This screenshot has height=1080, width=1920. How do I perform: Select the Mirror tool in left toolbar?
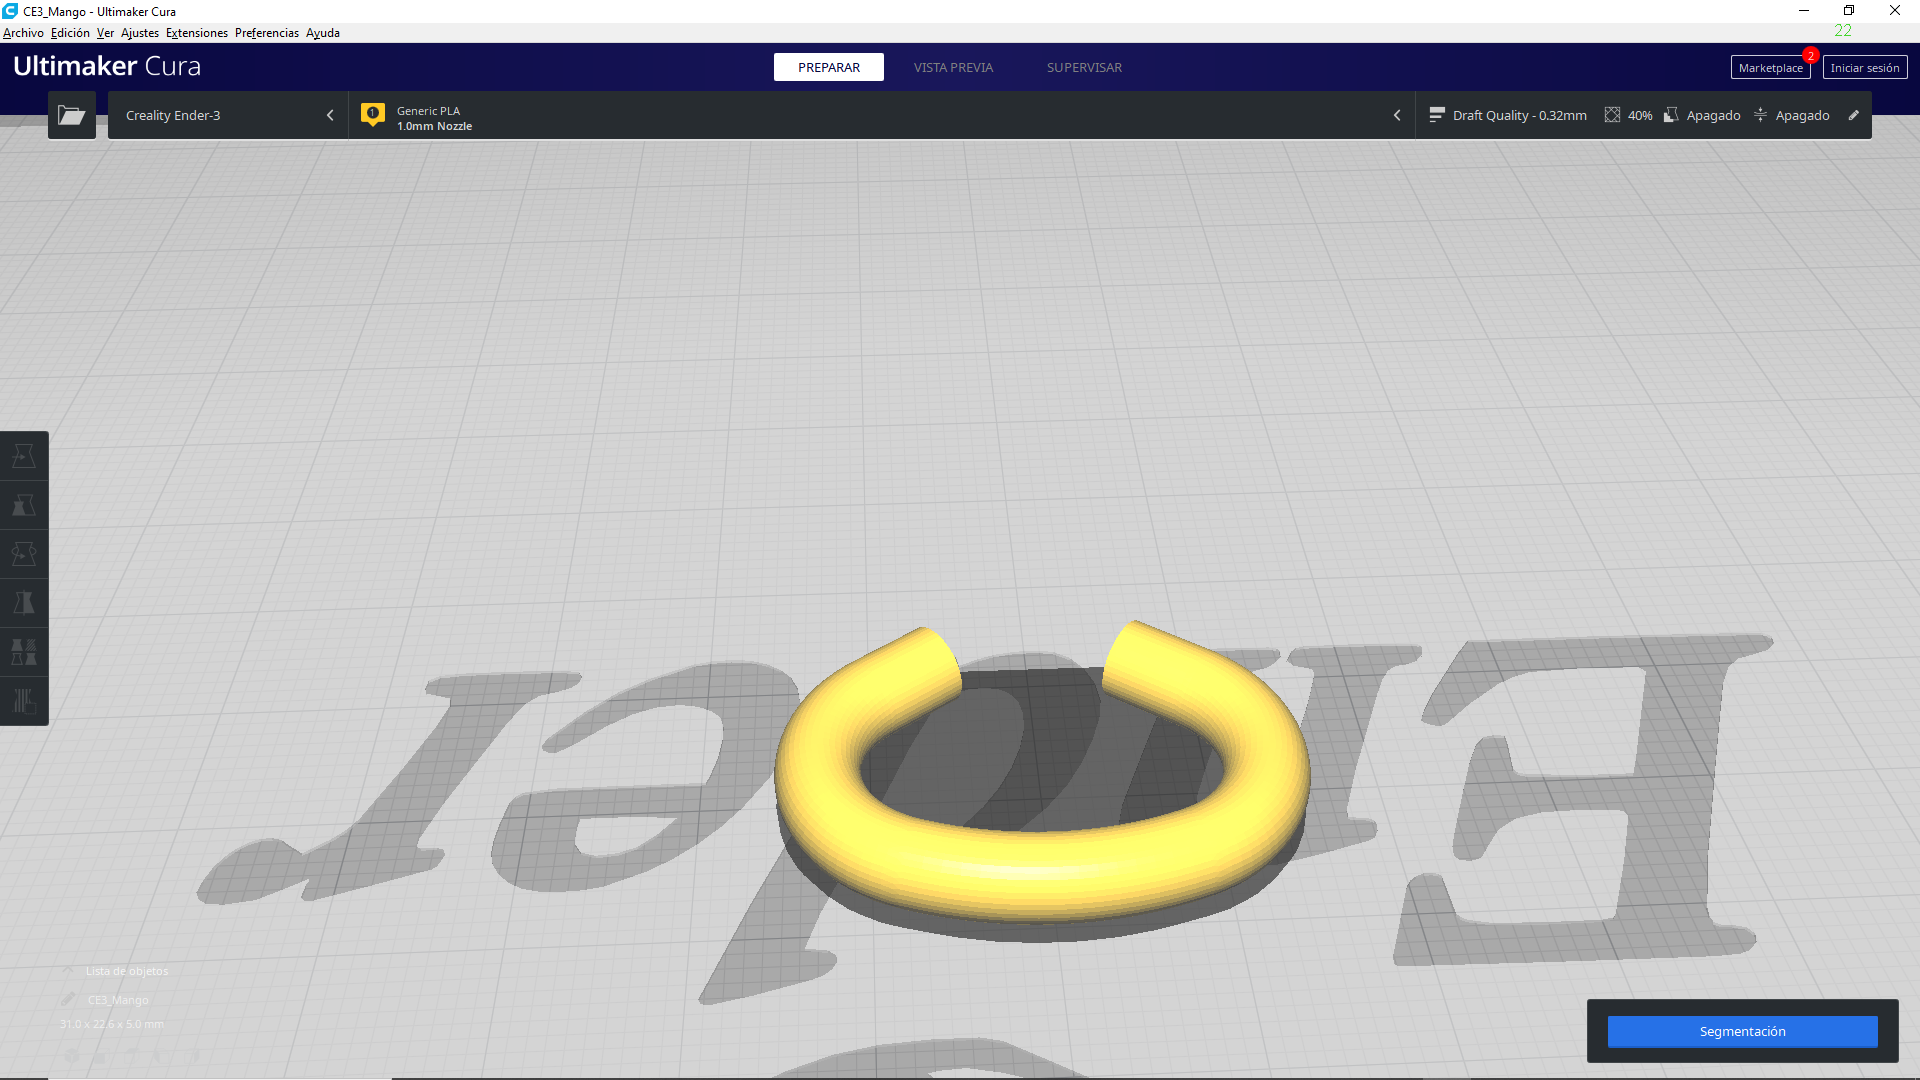pos(24,603)
